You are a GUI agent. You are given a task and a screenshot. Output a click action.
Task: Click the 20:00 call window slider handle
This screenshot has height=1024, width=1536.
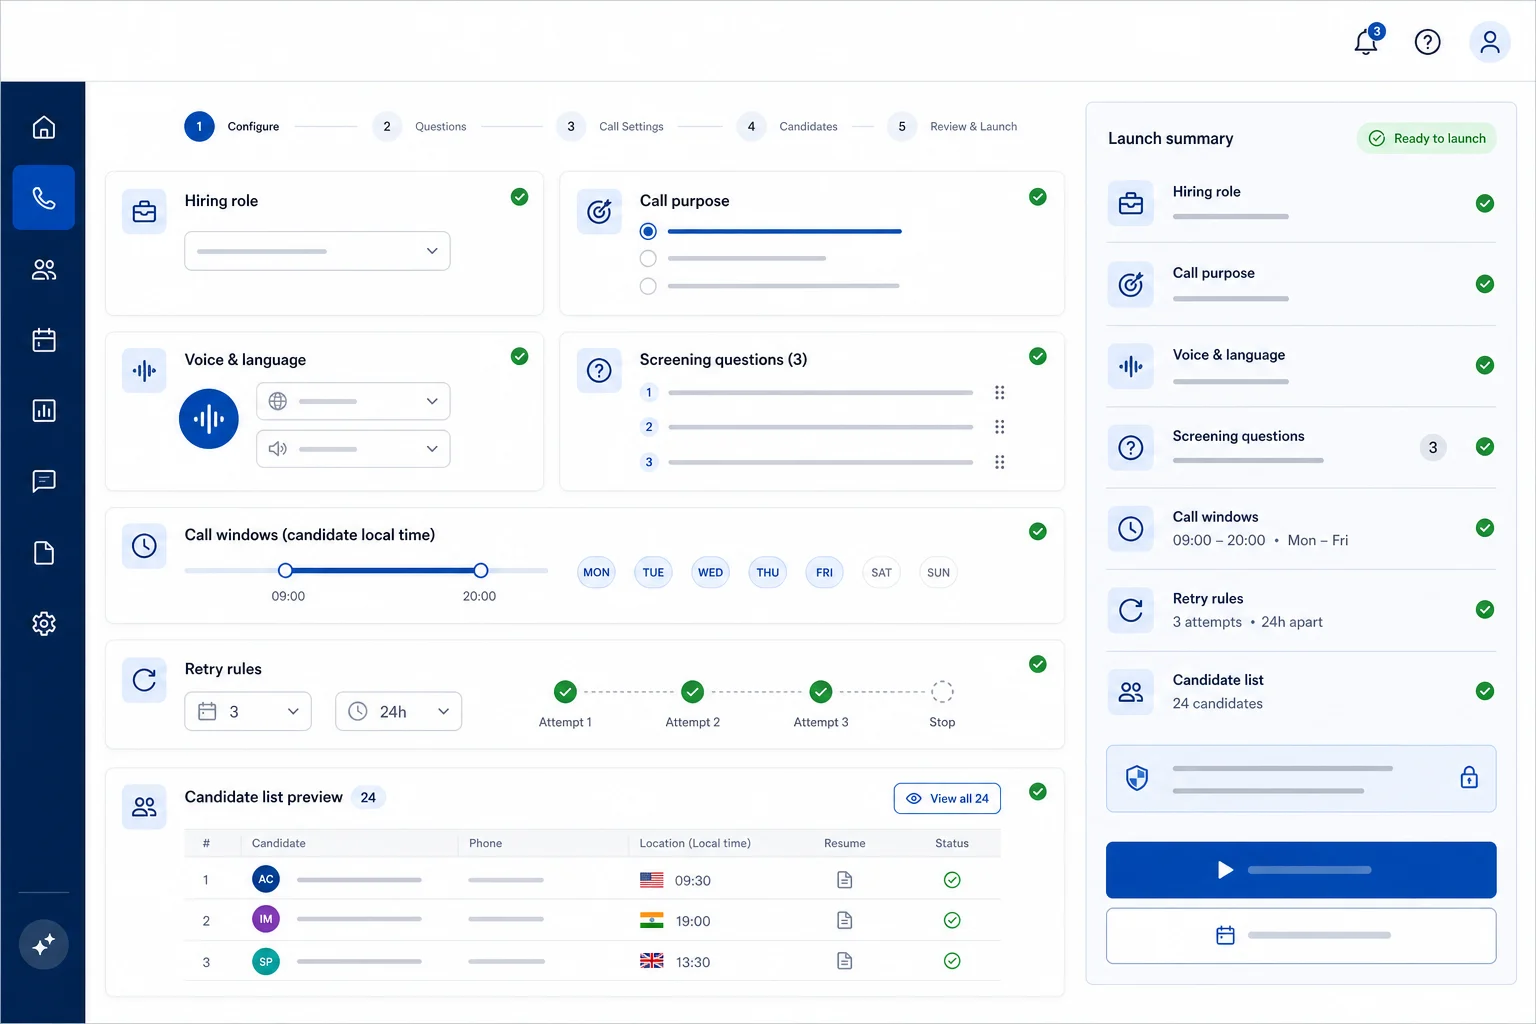pos(481,570)
